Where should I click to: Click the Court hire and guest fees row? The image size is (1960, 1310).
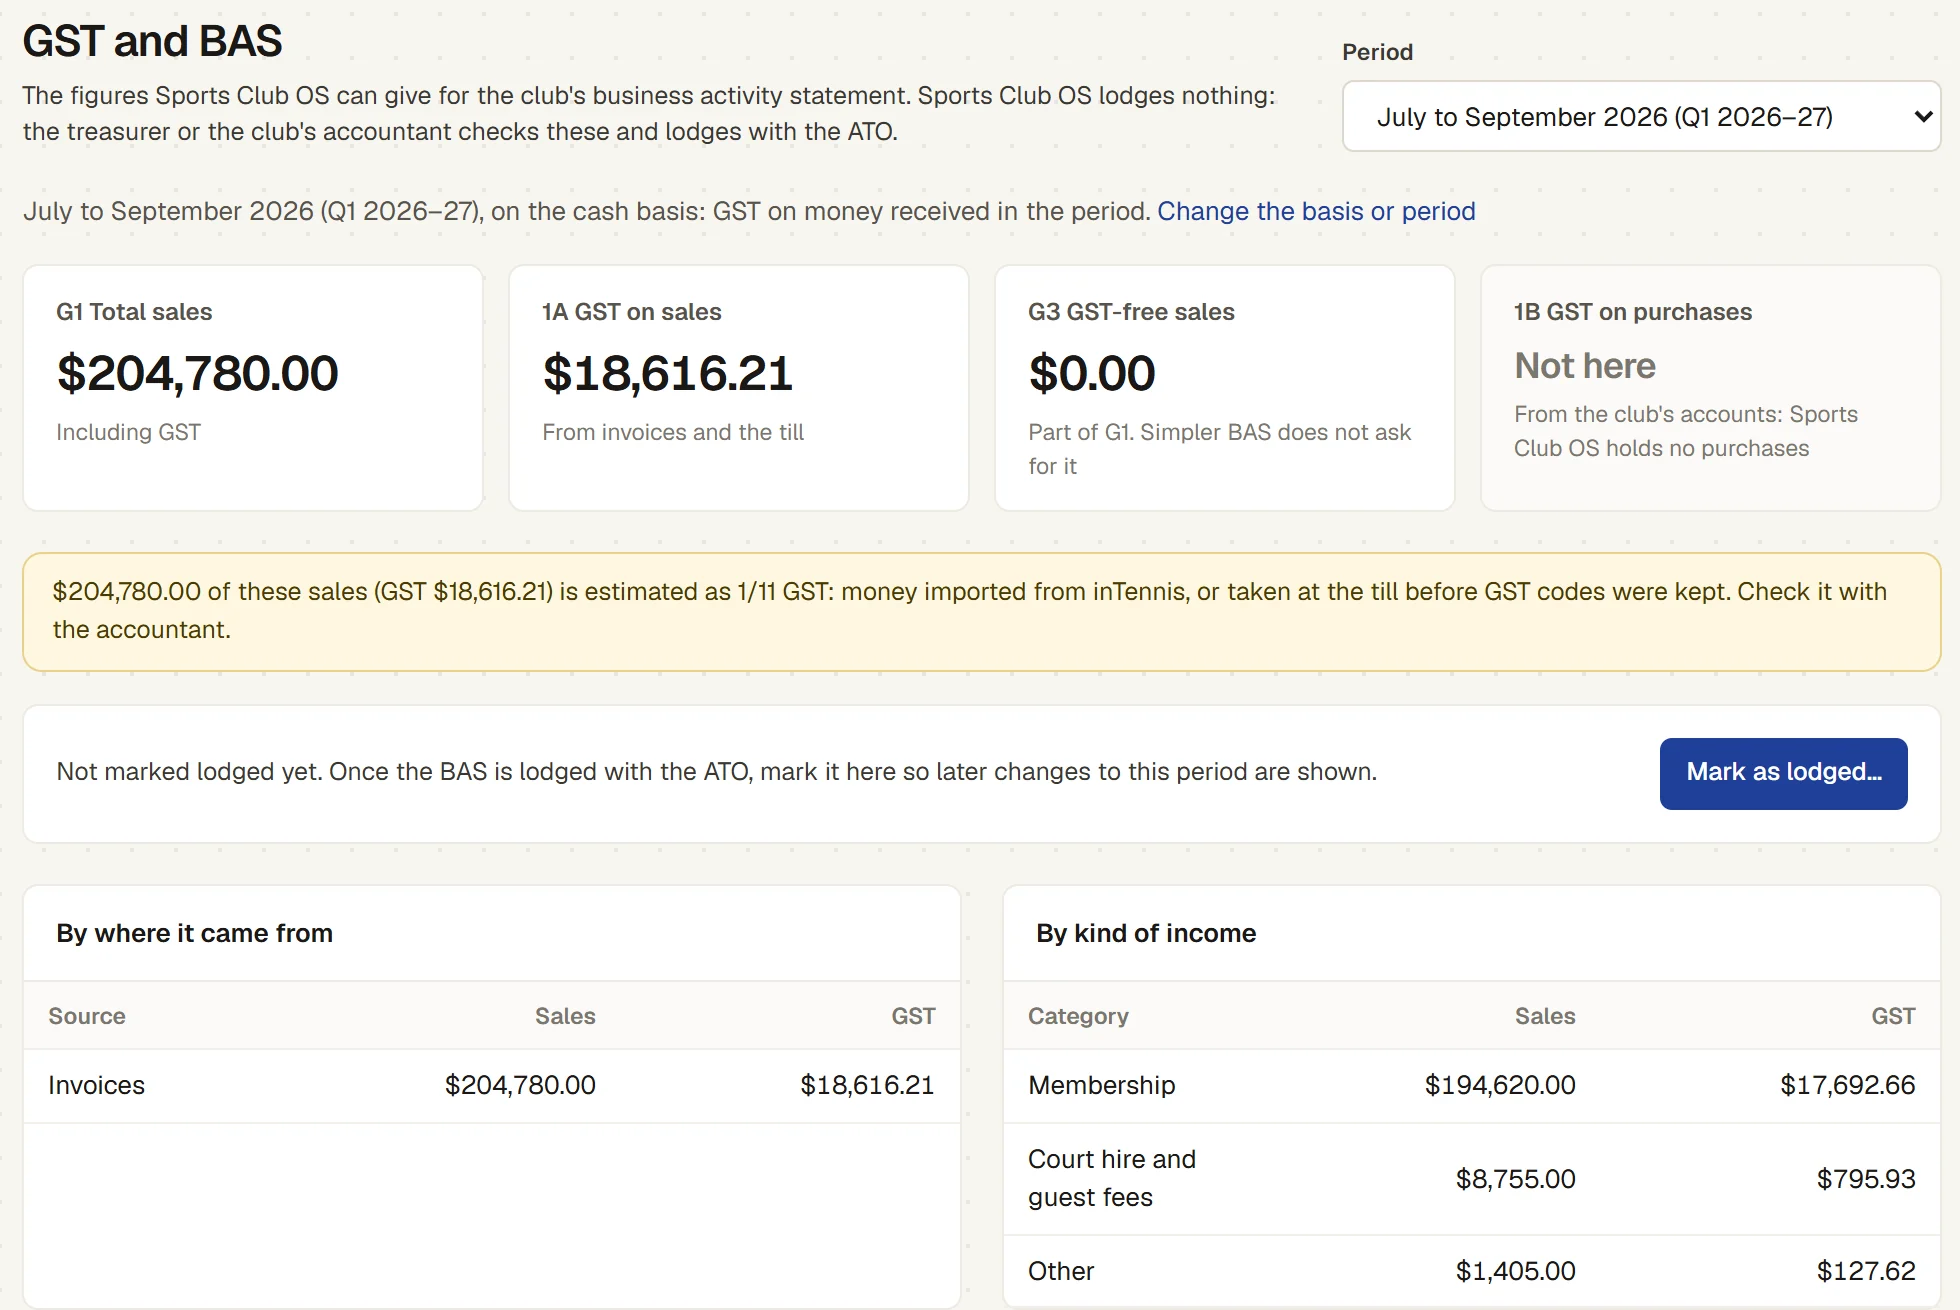tap(1471, 1178)
